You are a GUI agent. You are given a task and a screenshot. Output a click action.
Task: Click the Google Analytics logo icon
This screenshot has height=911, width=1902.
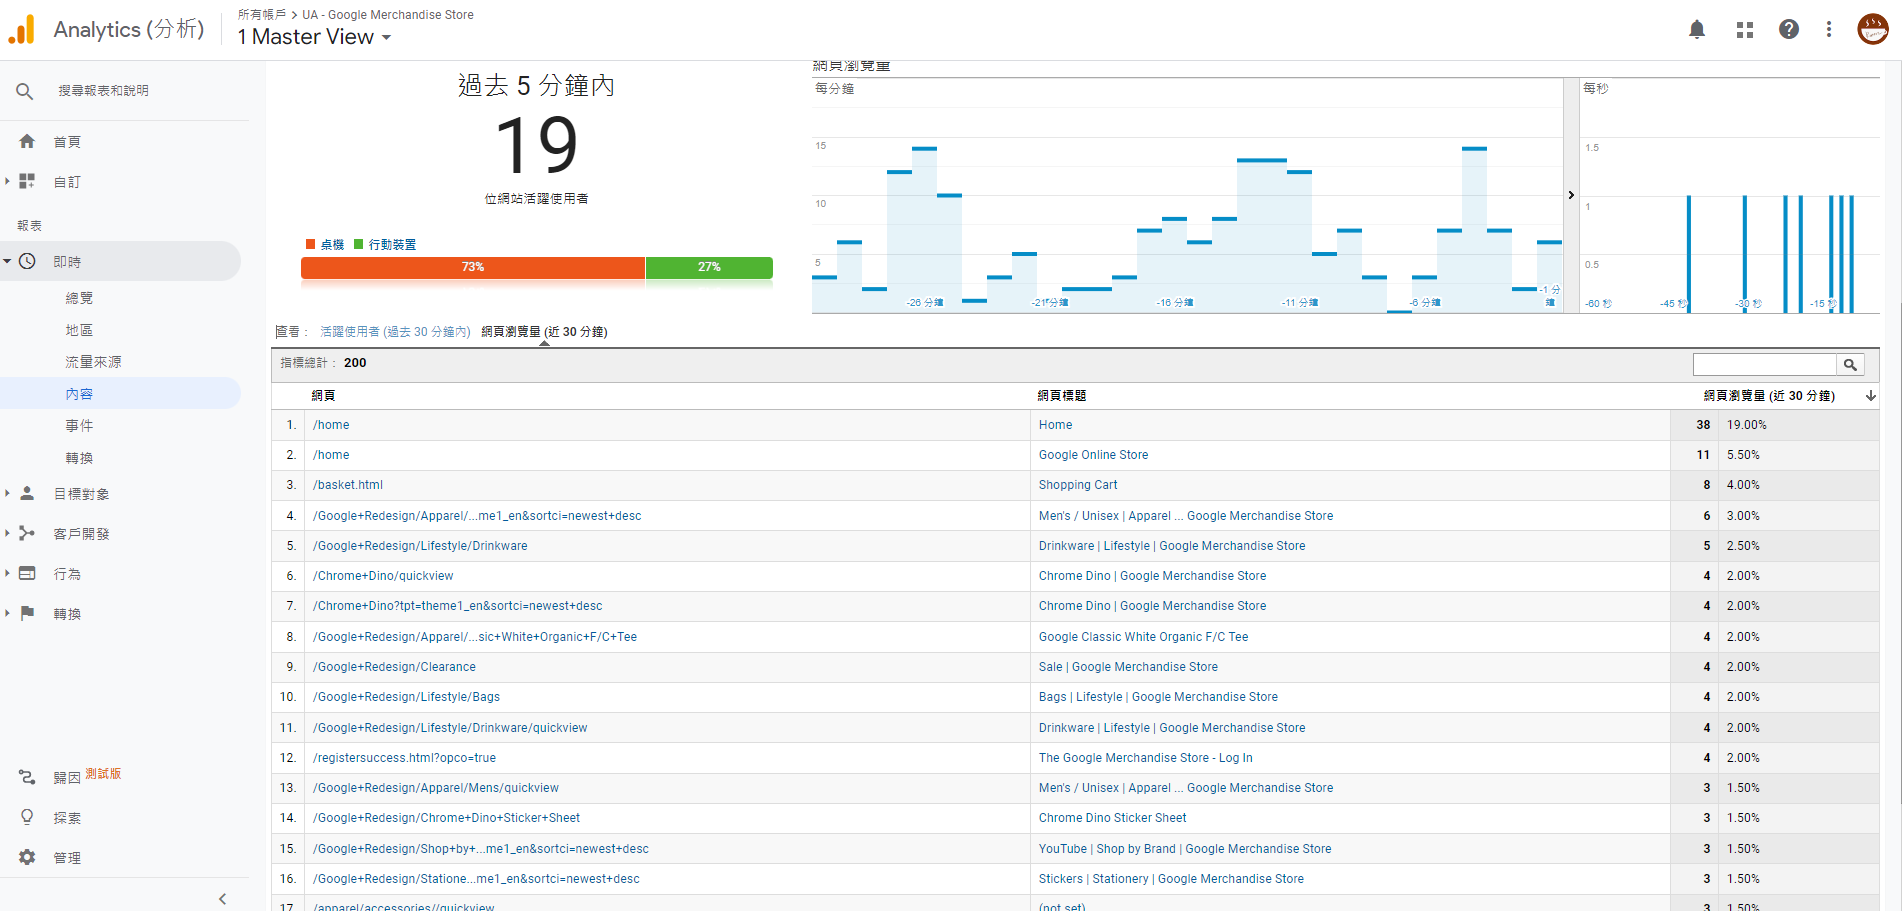click(x=21, y=29)
